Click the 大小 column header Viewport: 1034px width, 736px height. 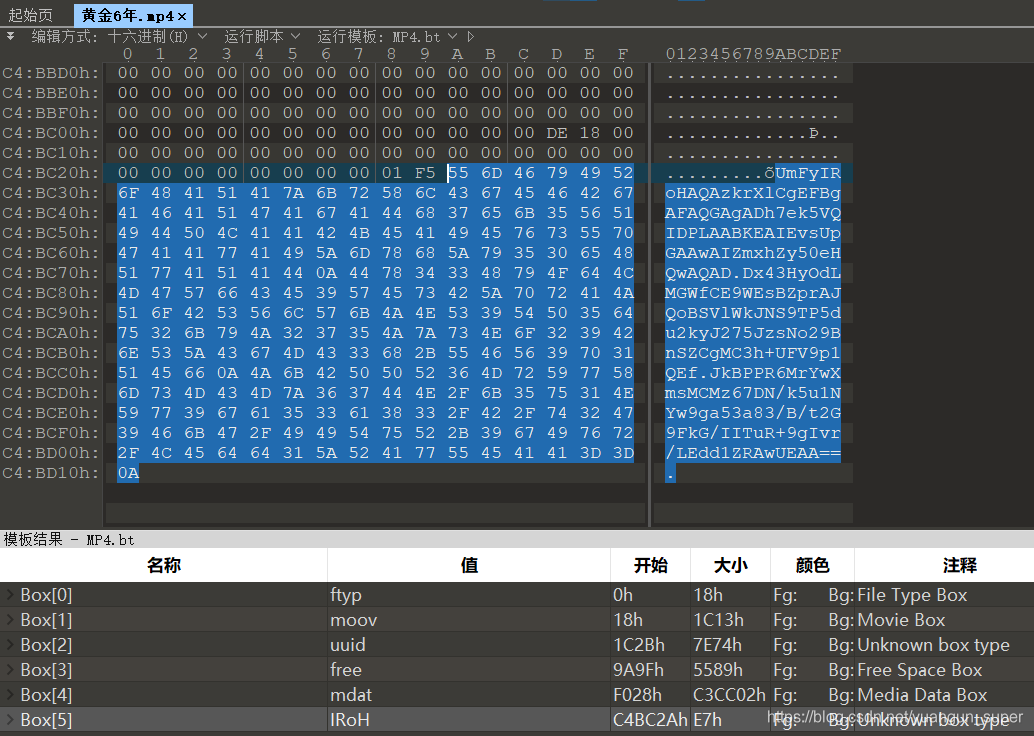click(x=729, y=565)
